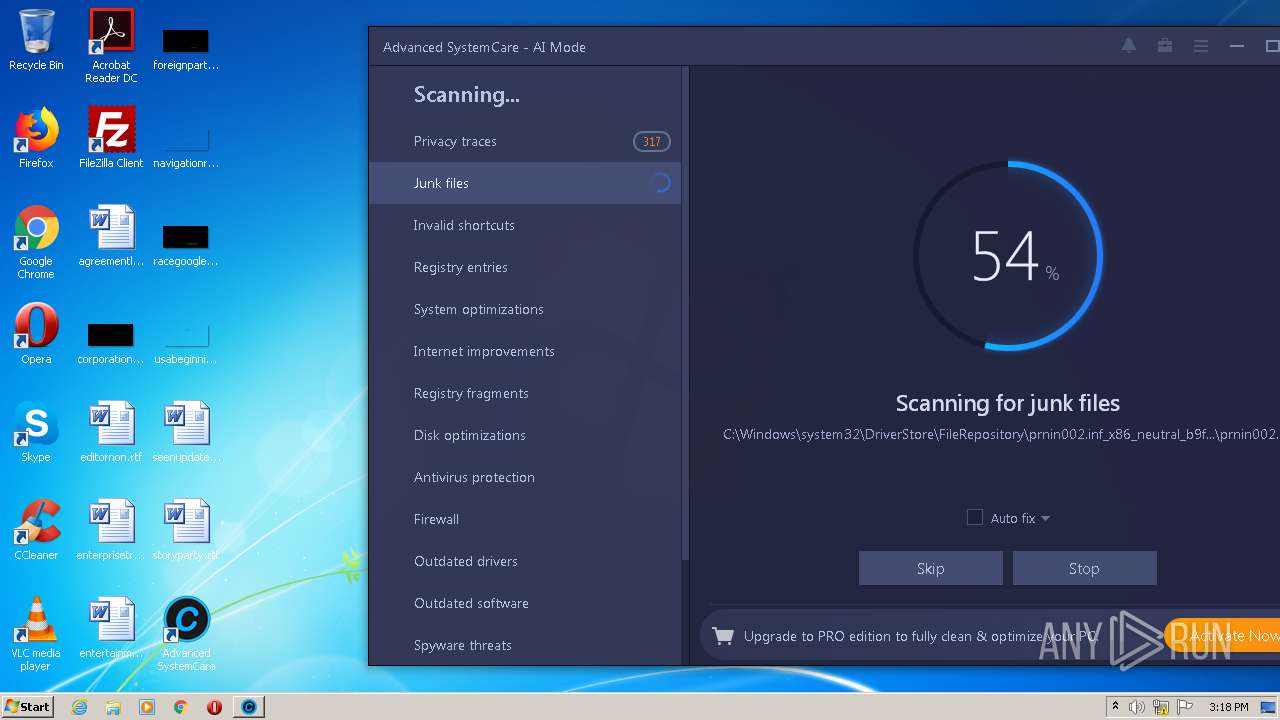Click the sidebar vertical scrollbar
Image resolution: width=1280 pixels, height=720 pixels.
685,315
